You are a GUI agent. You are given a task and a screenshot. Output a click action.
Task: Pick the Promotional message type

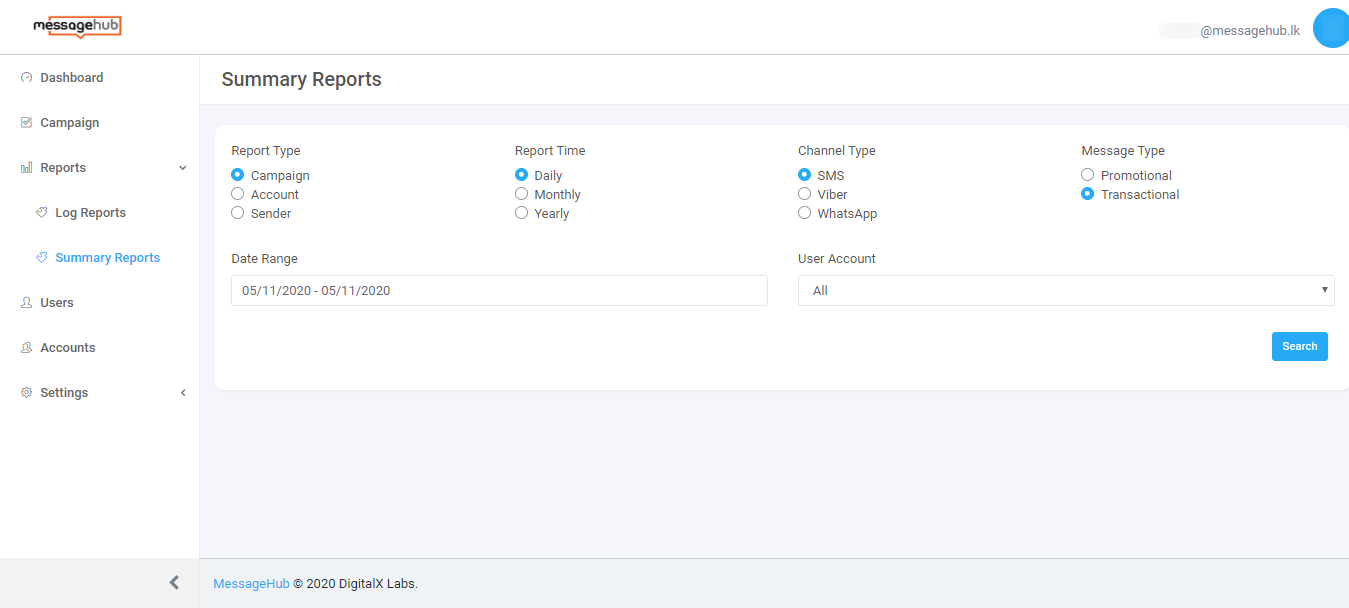point(1088,175)
